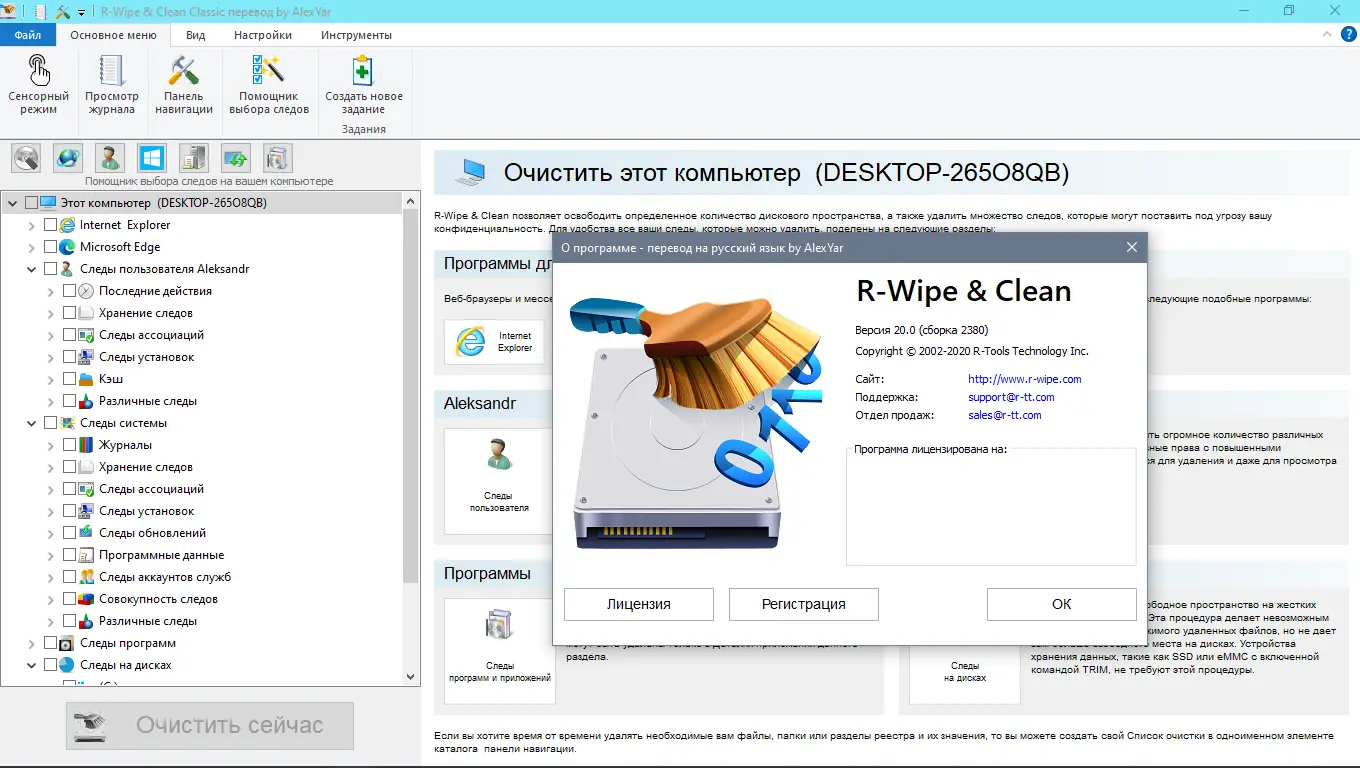The height and width of the screenshot is (768, 1360).
Task: Click the tree scrollbar up arrow
Action: tap(411, 200)
